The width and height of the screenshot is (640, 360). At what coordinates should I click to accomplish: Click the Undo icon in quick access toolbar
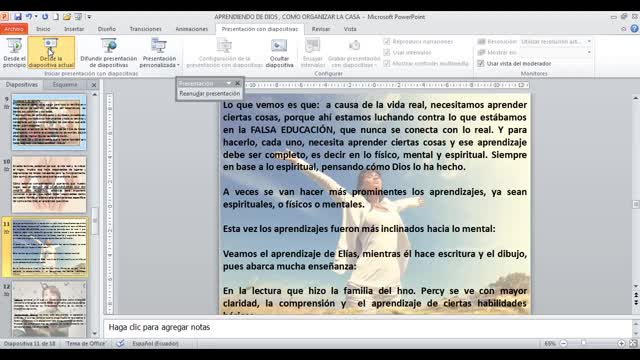click(x=29, y=17)
